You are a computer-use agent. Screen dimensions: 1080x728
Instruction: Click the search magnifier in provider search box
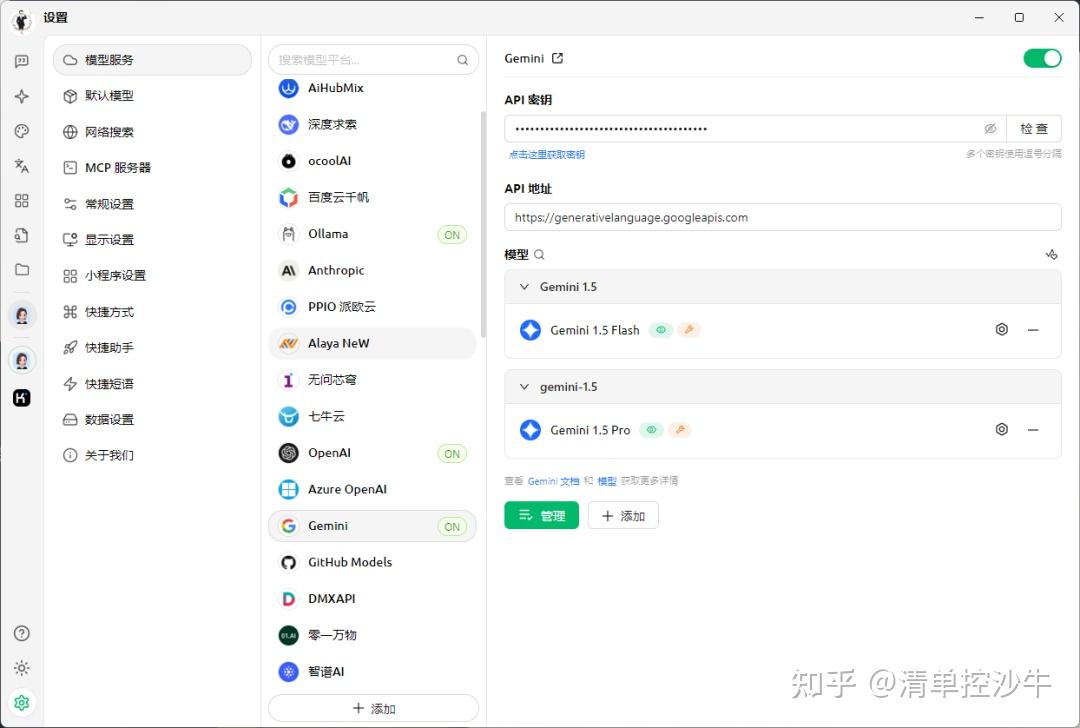tap(463, 60)
